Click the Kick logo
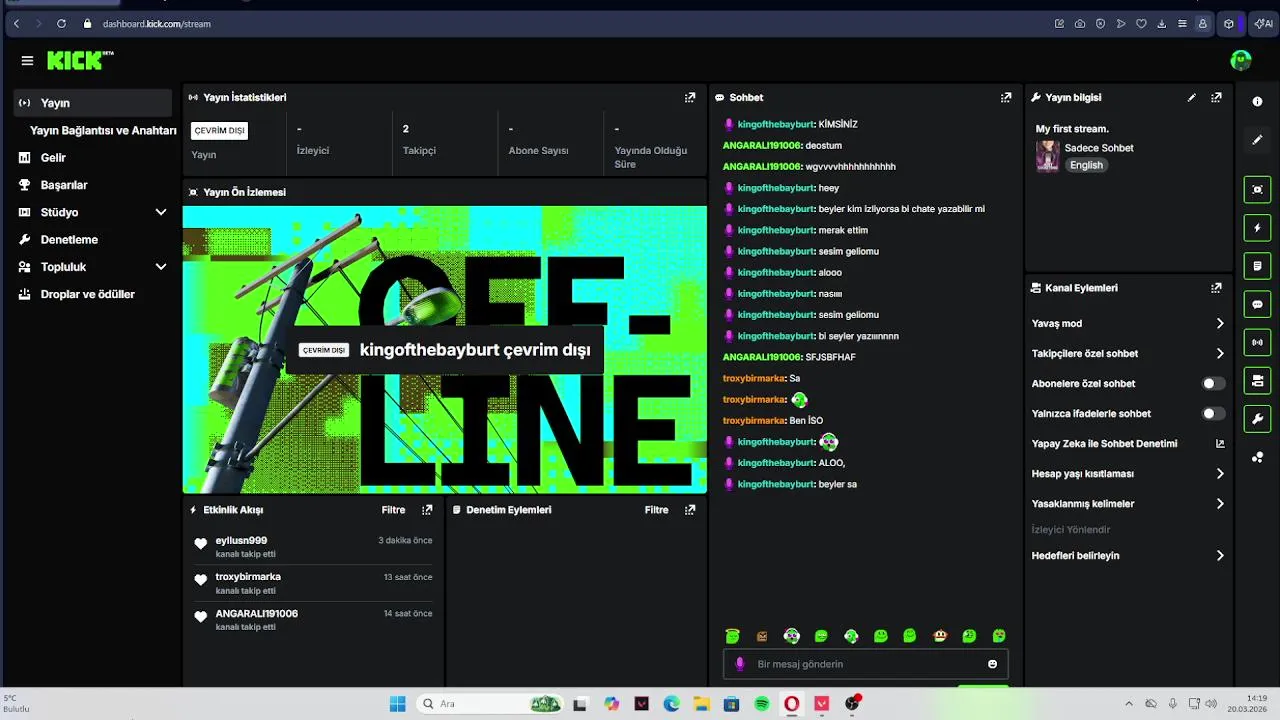The width and height of the screenshot is (1280, 720). [x=80, y=61]
